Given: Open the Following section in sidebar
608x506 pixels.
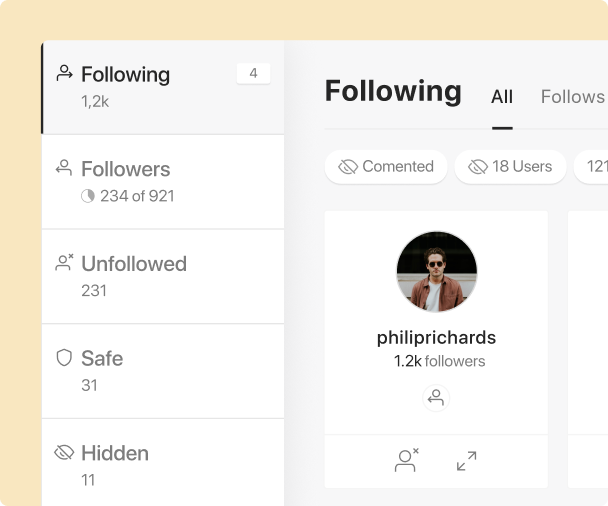Looking at the screenshot, I should coord(163,88).
